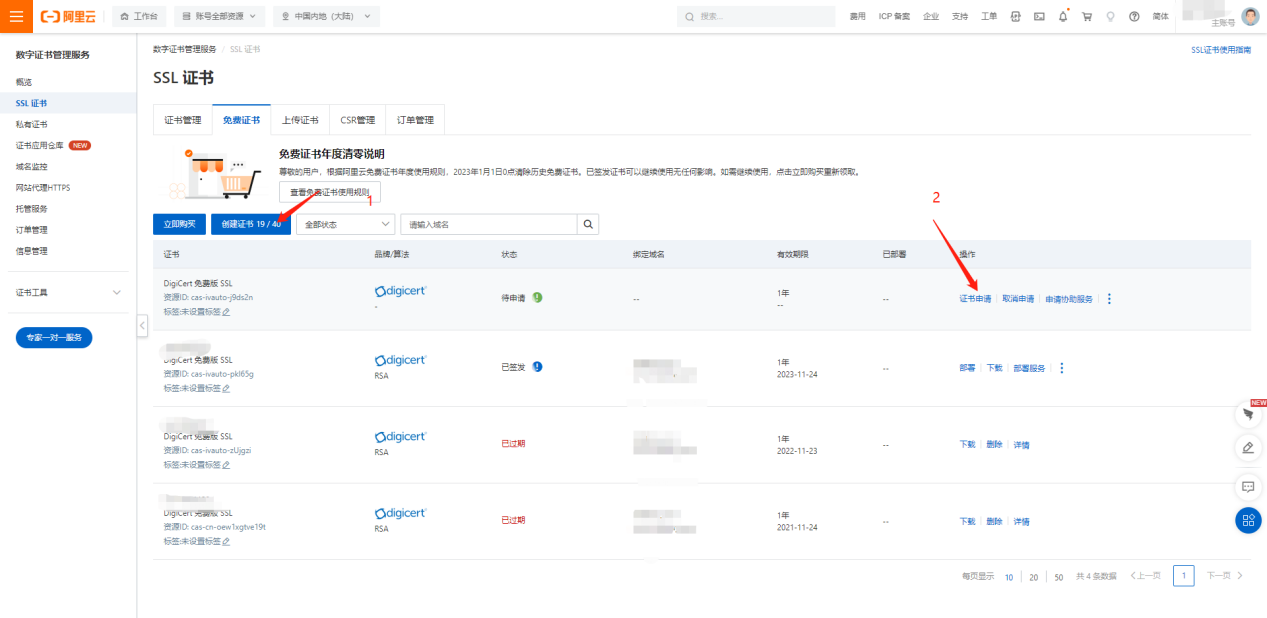1267x618 pixels.
Task: Click the cube tool icon after 工单
Action: pyautogui.click(x=1016, y=17)
